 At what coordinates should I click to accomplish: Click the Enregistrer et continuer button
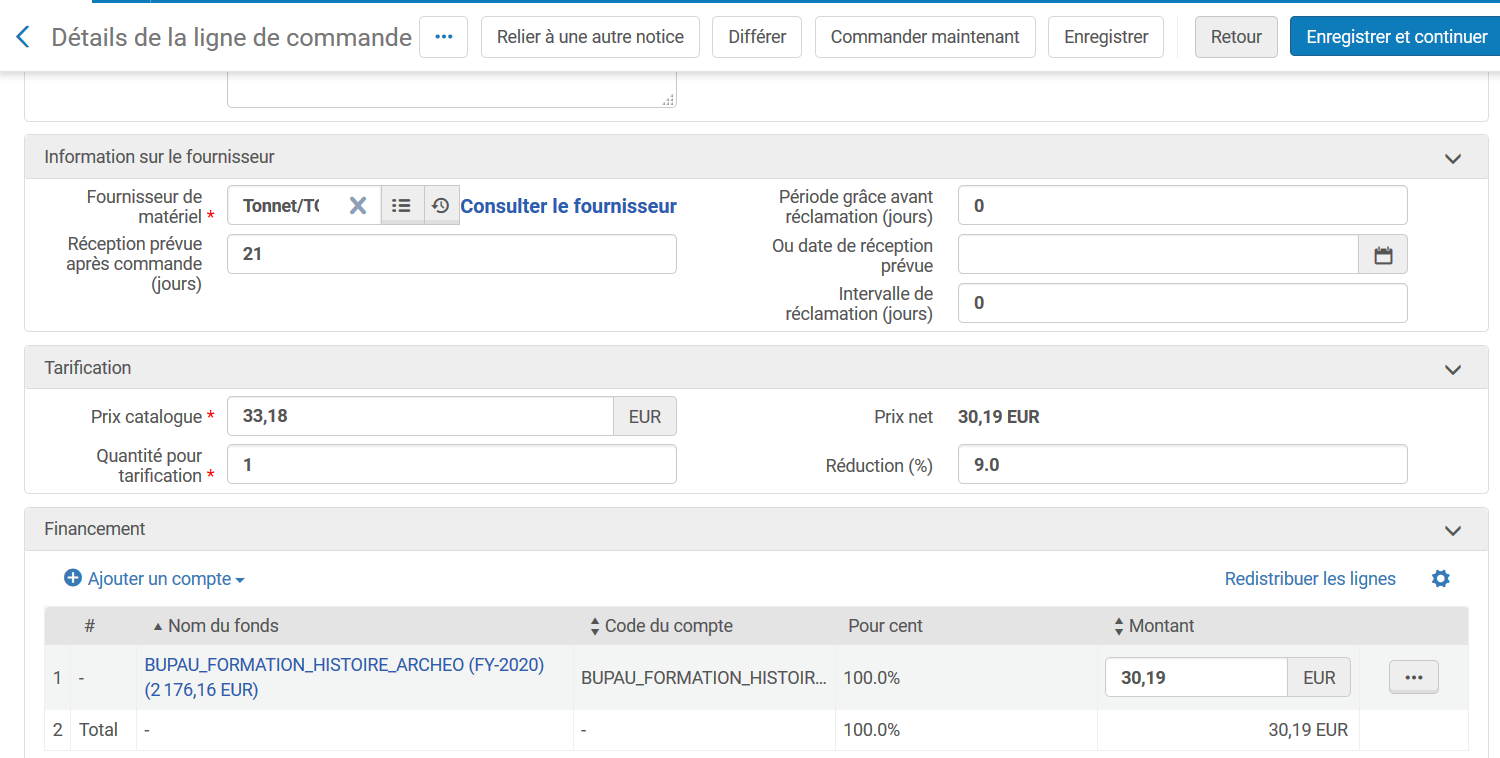pyautogui.click(x=1396, y=37)
